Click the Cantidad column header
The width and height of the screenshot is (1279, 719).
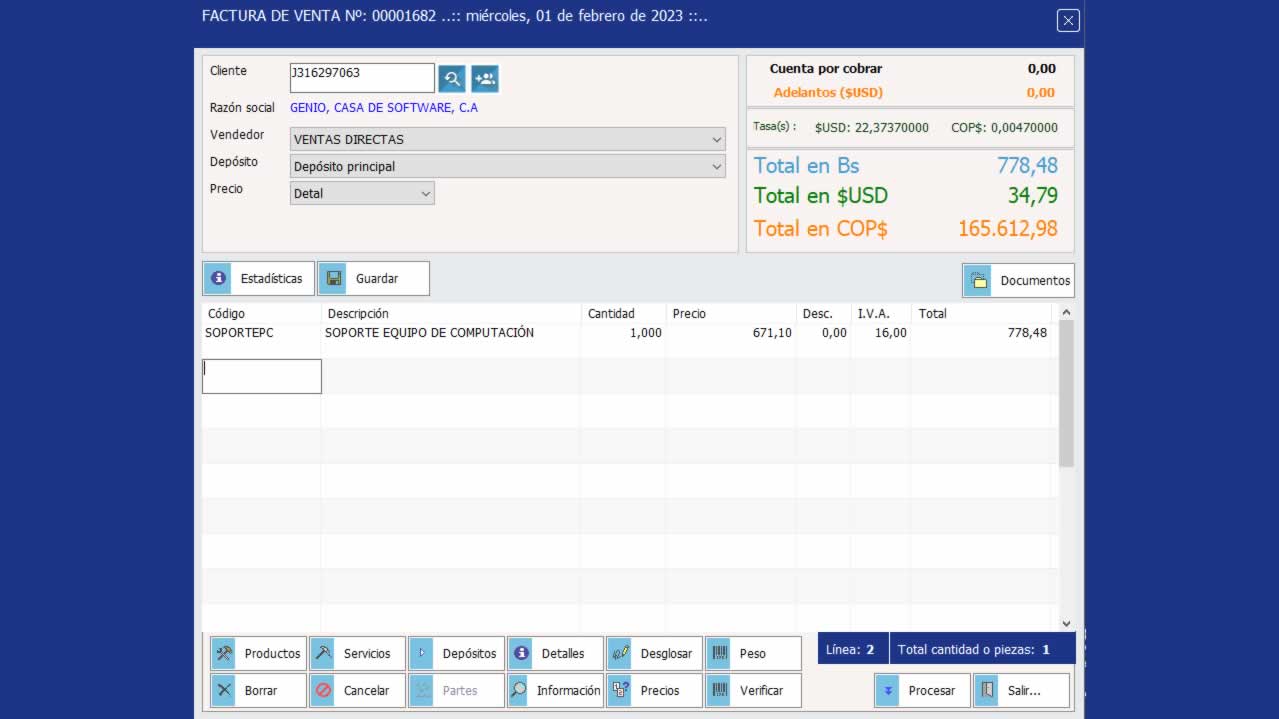click(x=624, y=314)
